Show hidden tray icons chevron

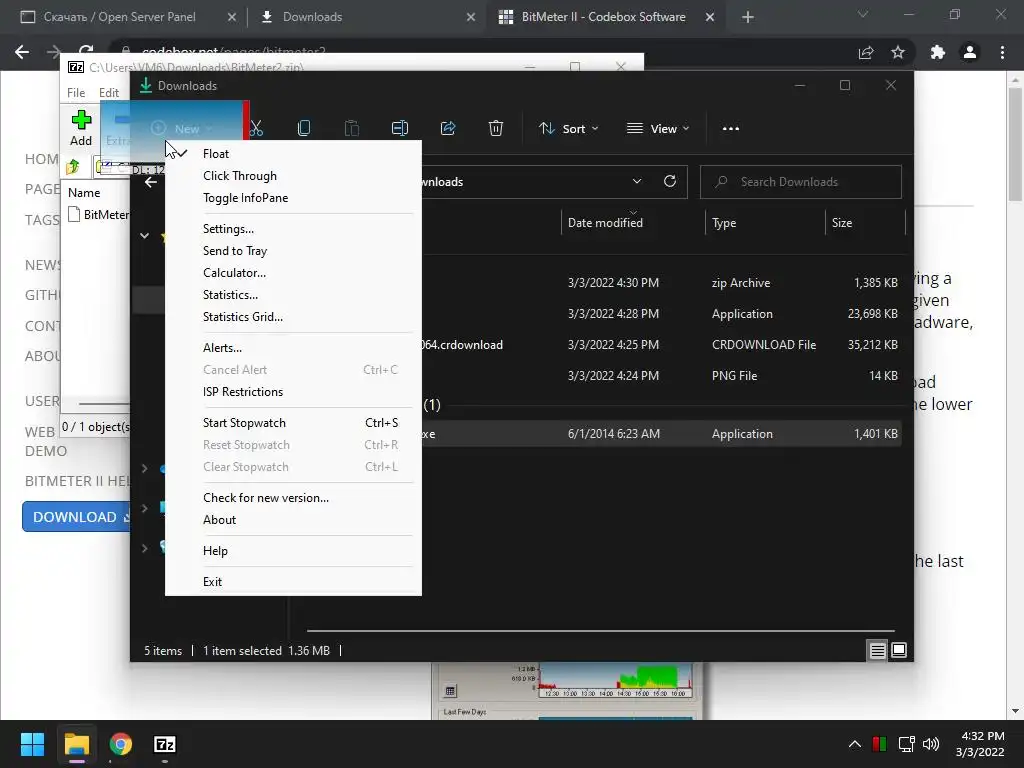[x=854, y=744]
